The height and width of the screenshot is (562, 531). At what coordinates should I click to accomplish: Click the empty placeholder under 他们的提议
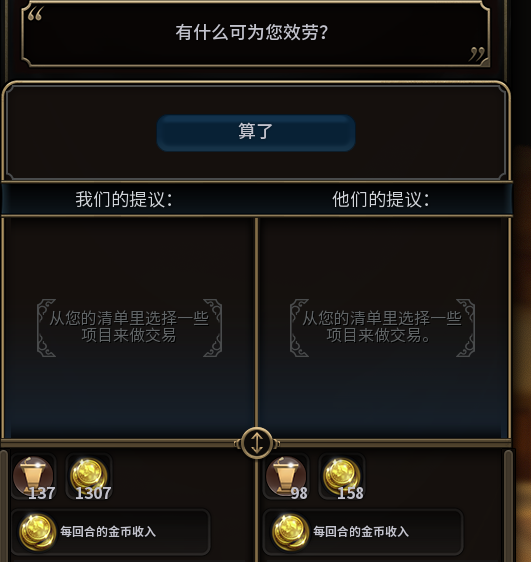382,328
